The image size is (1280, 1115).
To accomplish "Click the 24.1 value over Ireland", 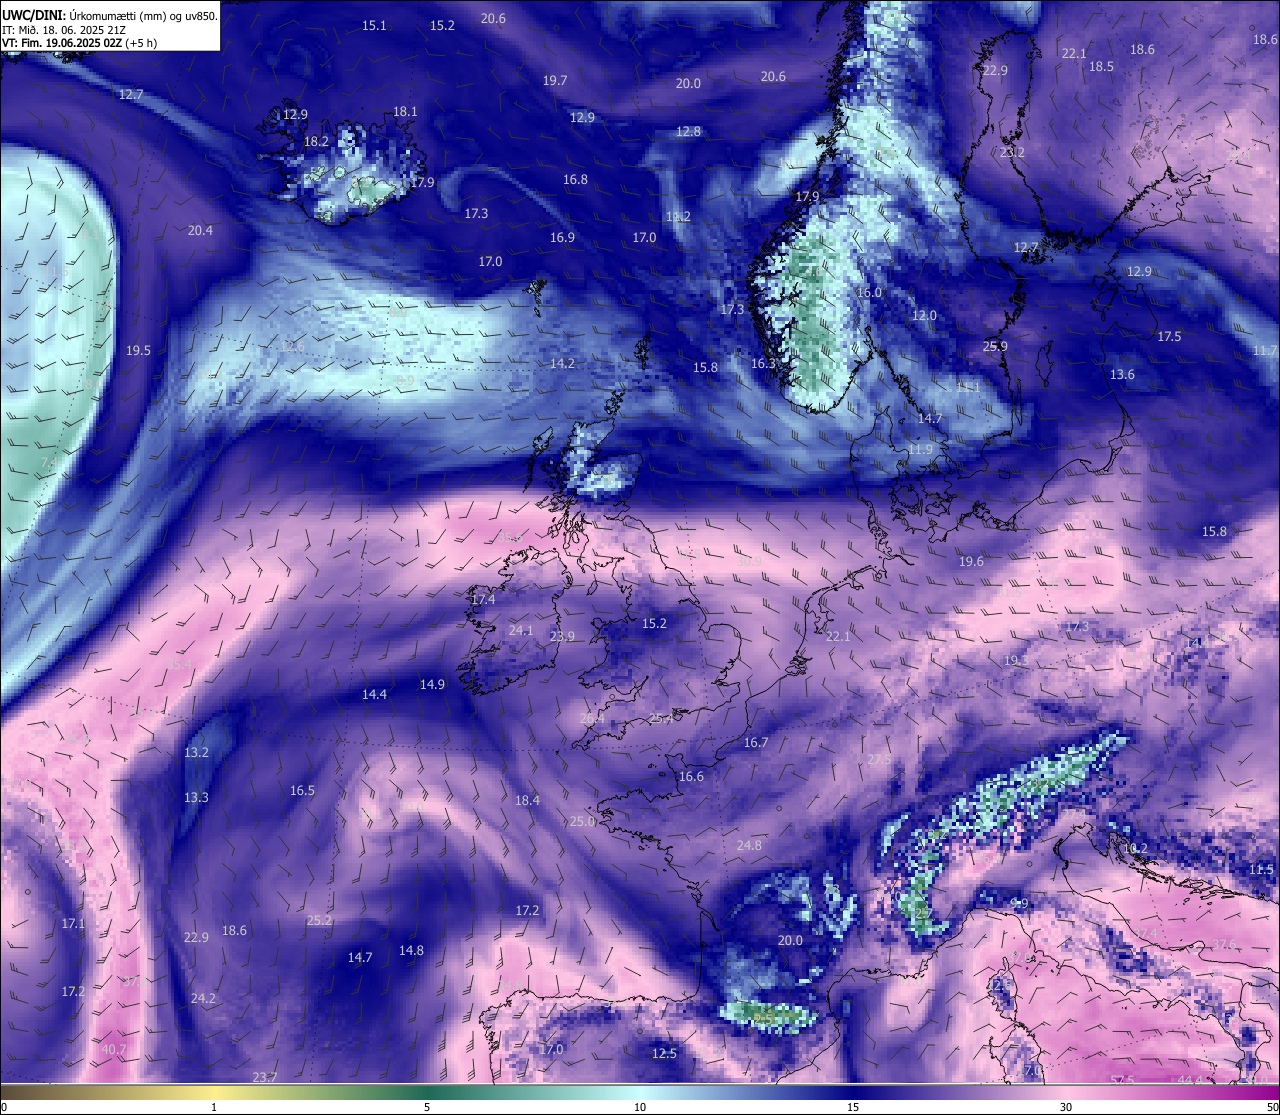I will pyautogui.click(x=521, y=630).
